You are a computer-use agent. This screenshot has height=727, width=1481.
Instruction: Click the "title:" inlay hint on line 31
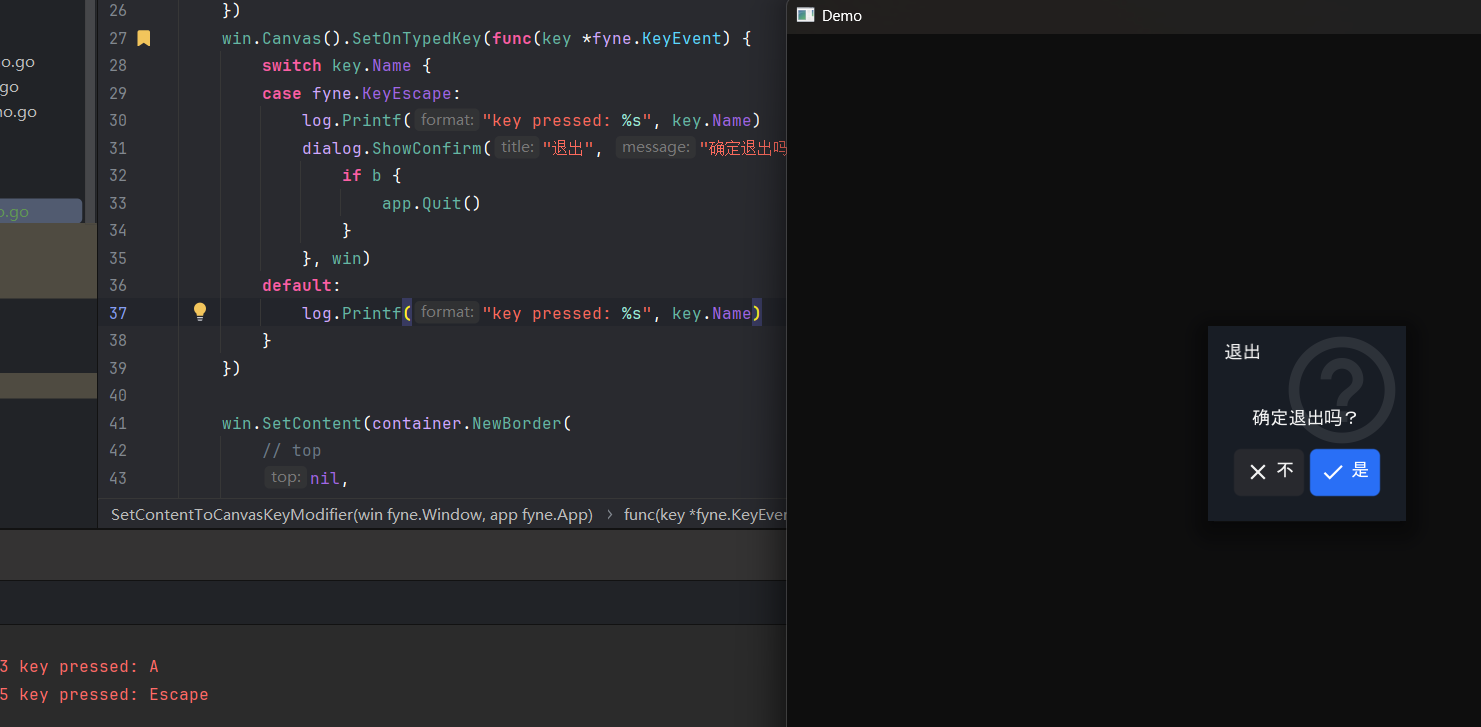[517, 147]
